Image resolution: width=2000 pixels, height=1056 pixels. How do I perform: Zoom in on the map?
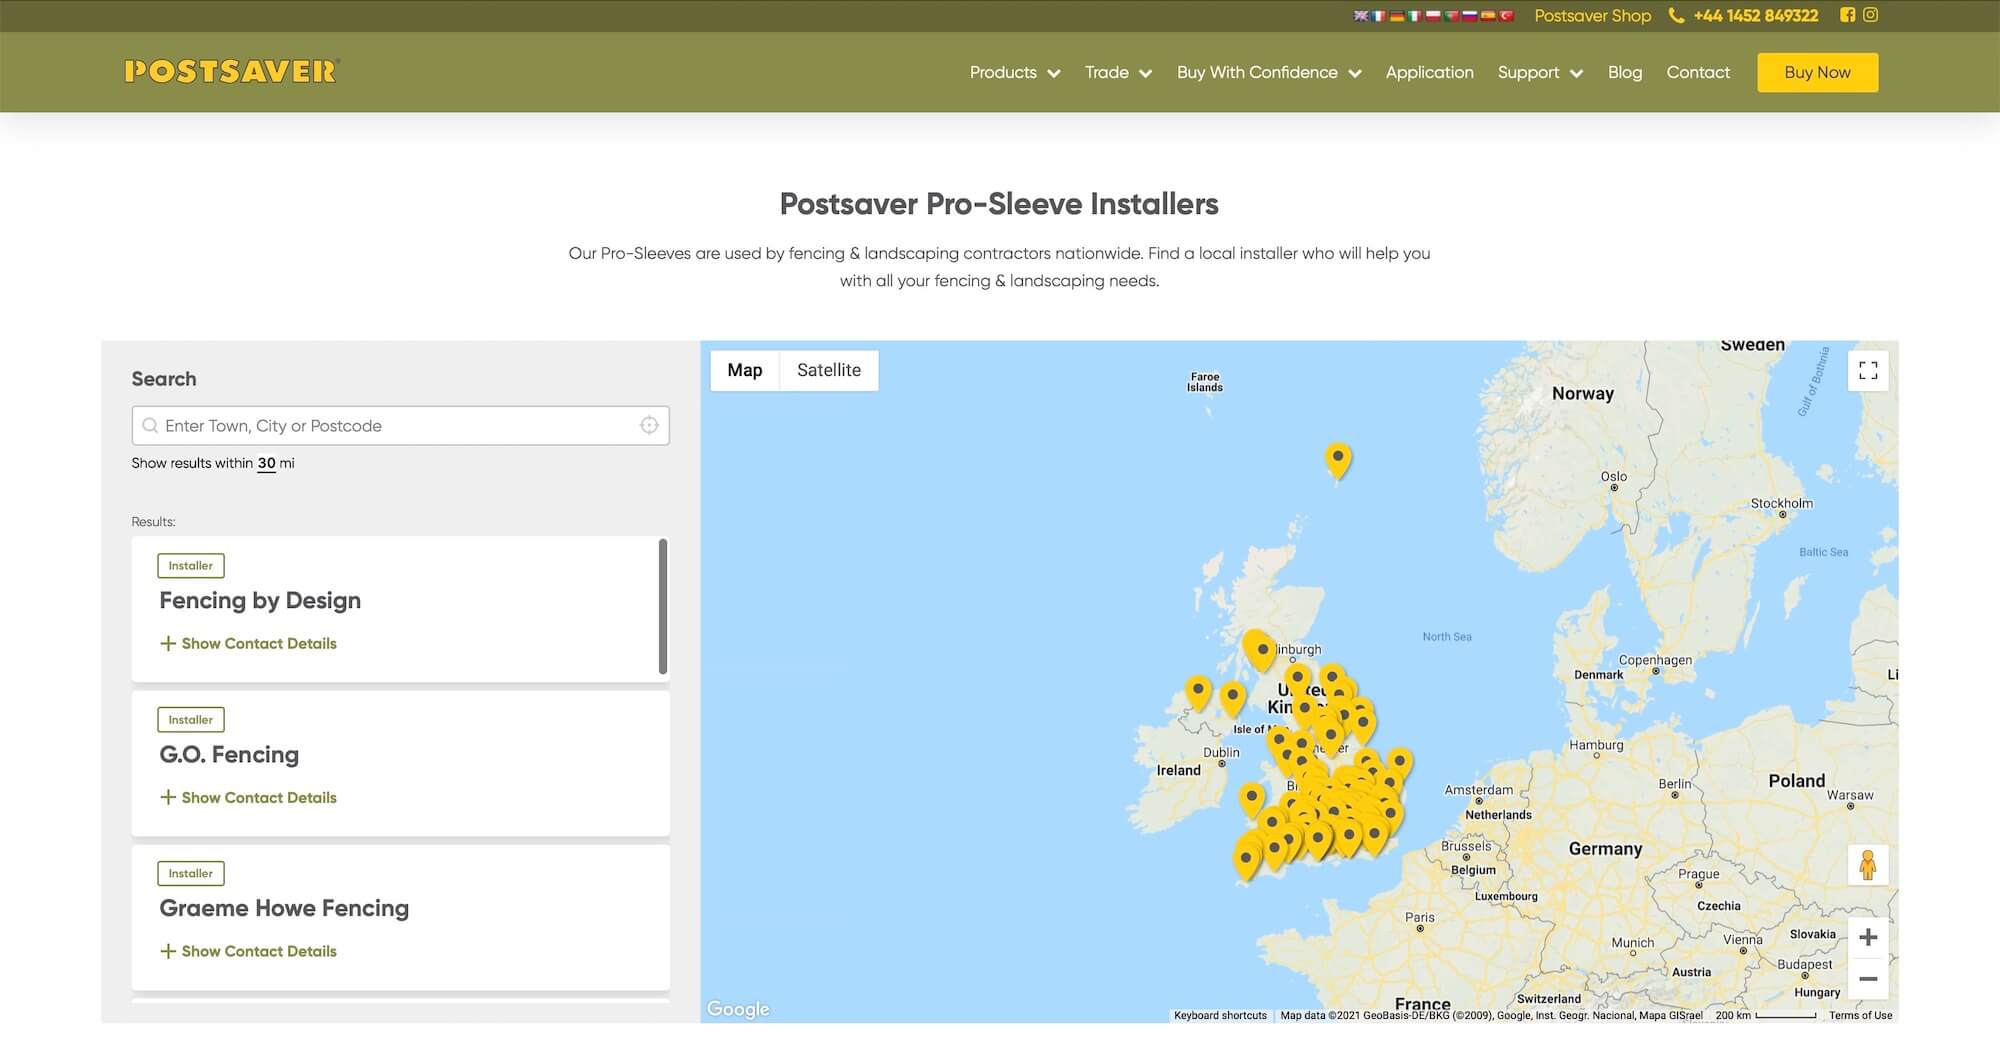pyautogui.click(x=1868, y=938)
